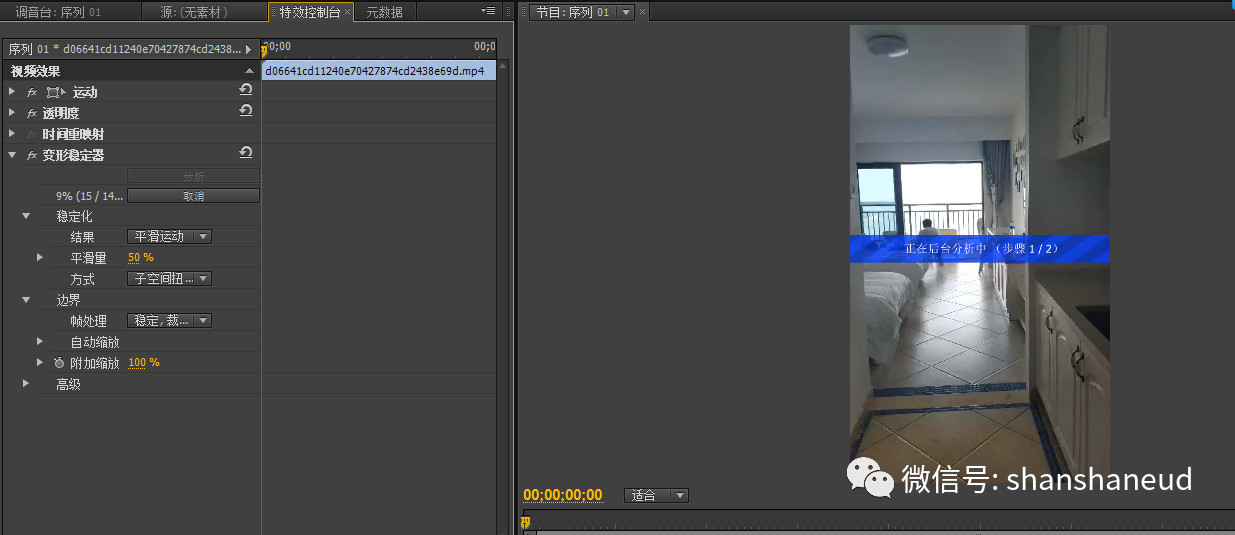Open the 帧处理 dropdown menu
Image resolution: width=1235 pixels, height=535 pixels.
(x=169, y=321)
